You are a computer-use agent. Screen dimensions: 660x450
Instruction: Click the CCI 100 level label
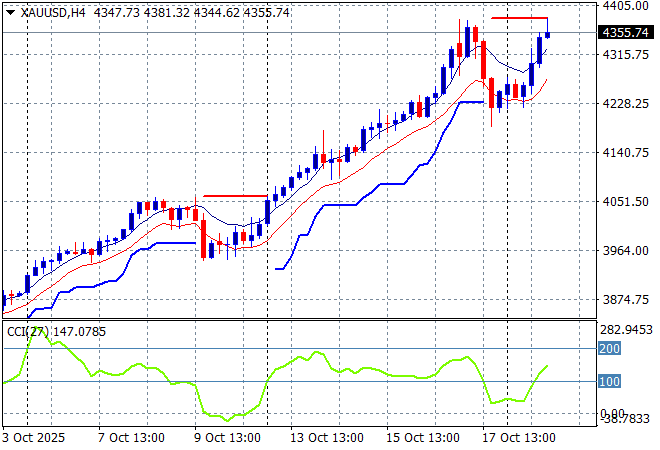coord(610,381)
